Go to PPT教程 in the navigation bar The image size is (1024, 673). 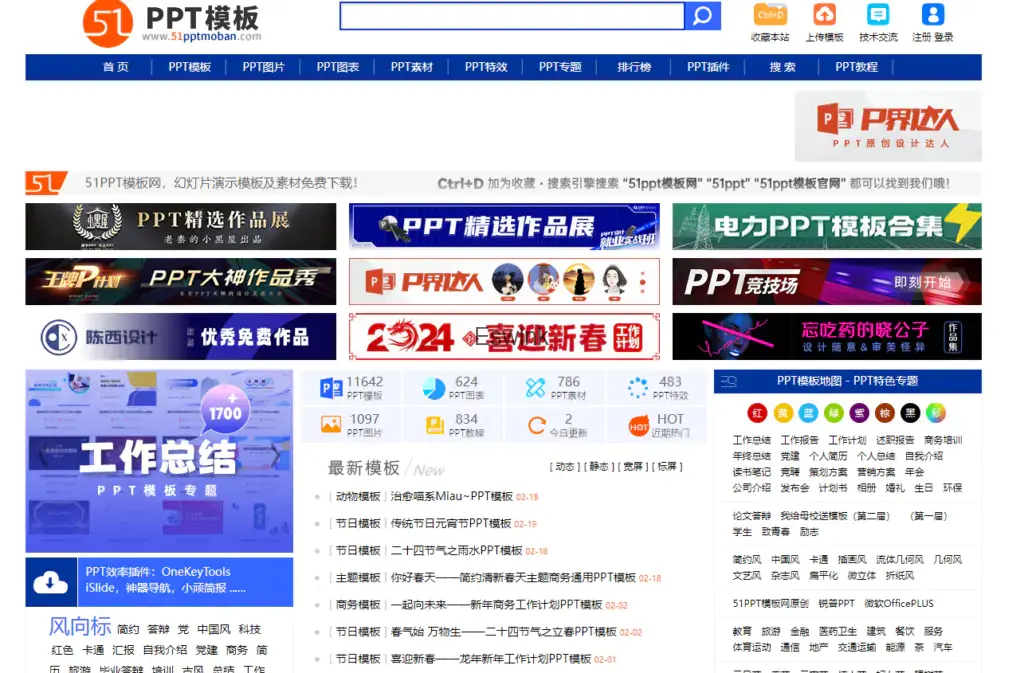click(x=856, y=67)
